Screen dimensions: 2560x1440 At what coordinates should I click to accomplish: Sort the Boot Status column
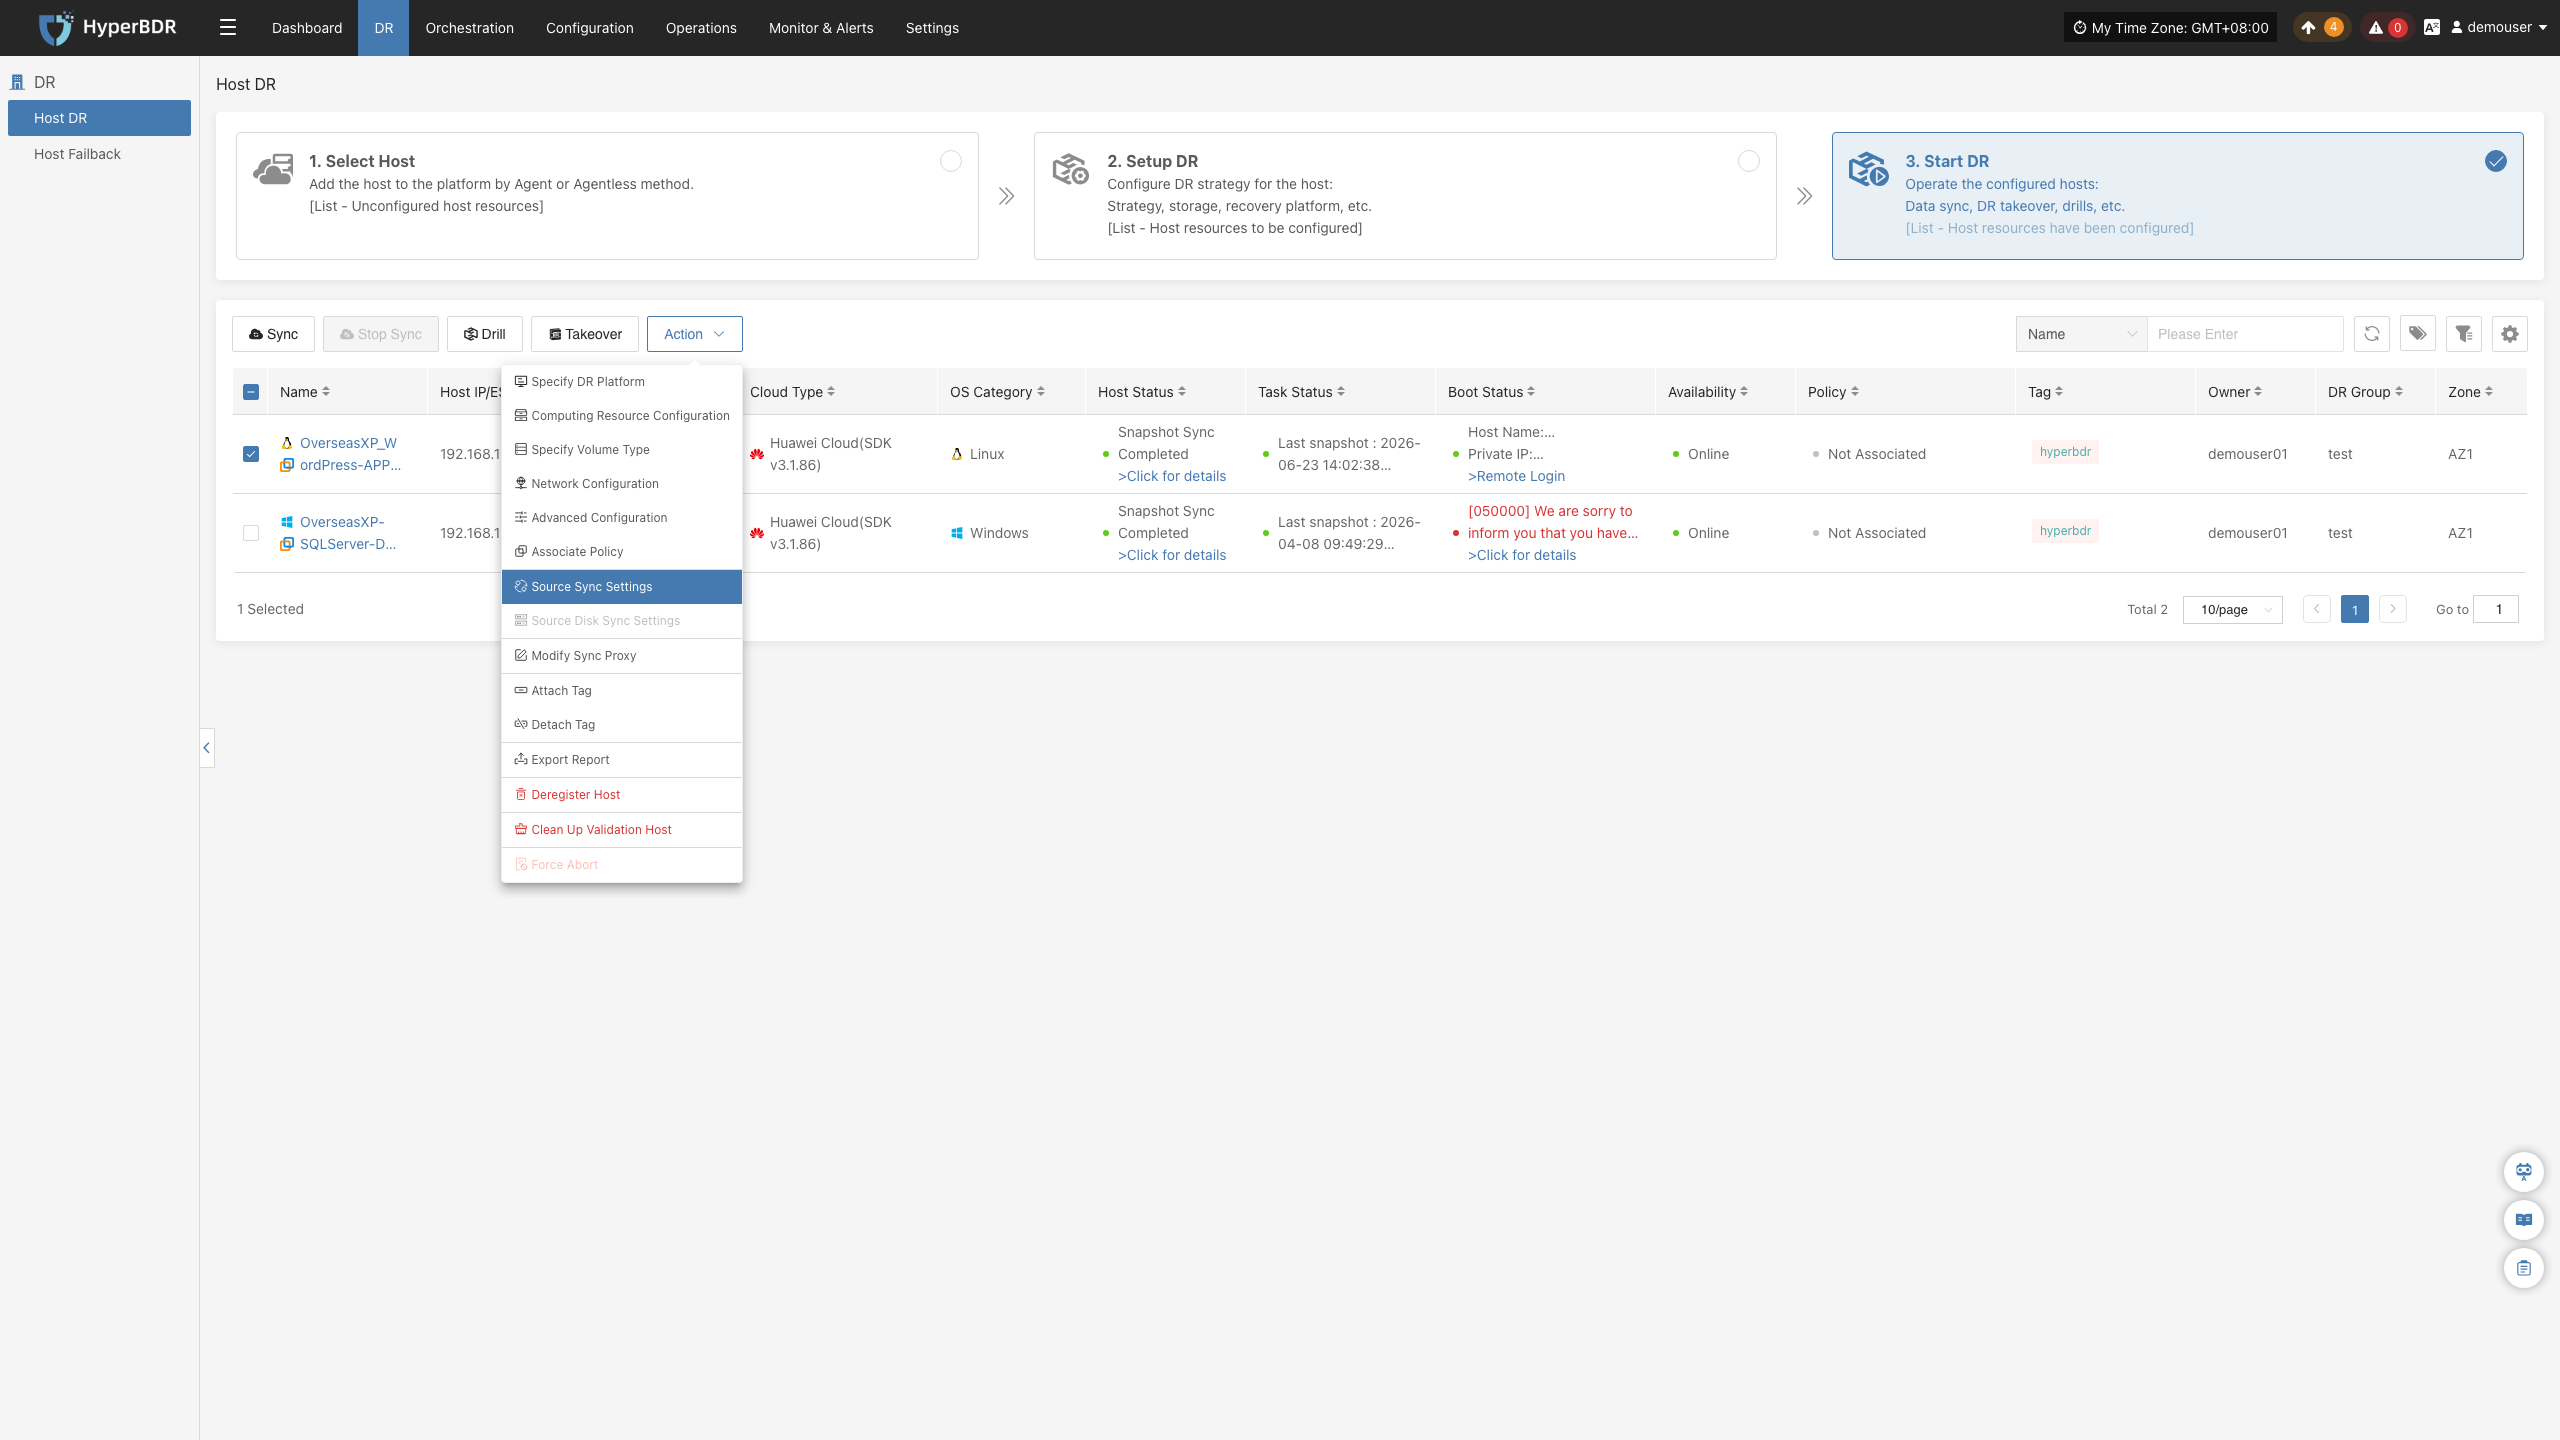click(x=1531, y=392)
